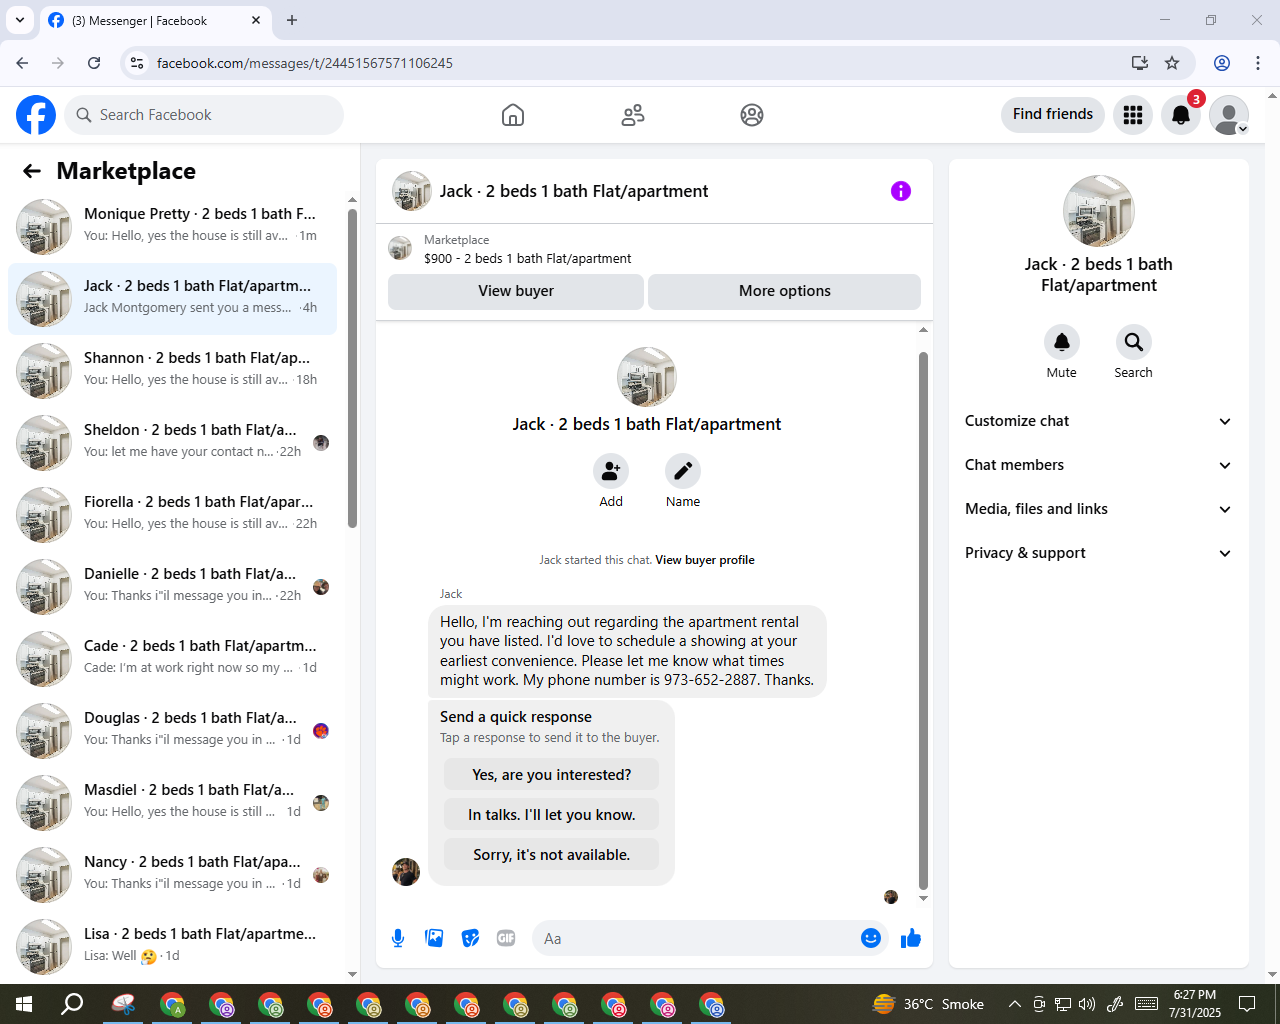Image resolution: width=1280 pixels, height=1024 pixels.
Task: Open conversation information purple icon
Action: coord(901,191)
